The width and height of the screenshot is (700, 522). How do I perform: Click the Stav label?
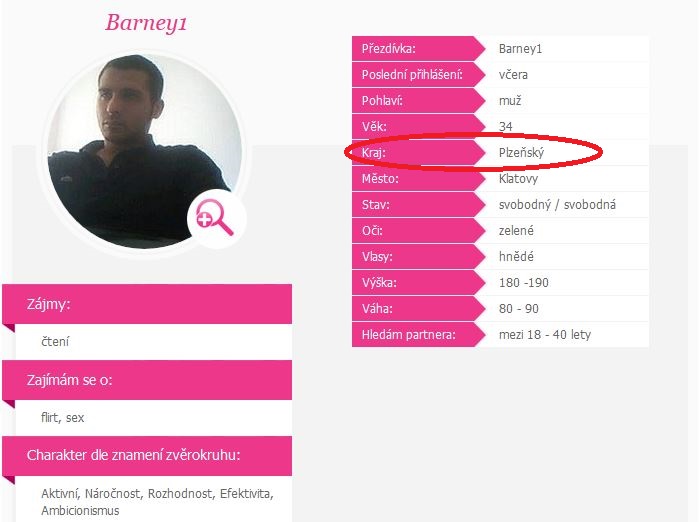pos(375,205)
